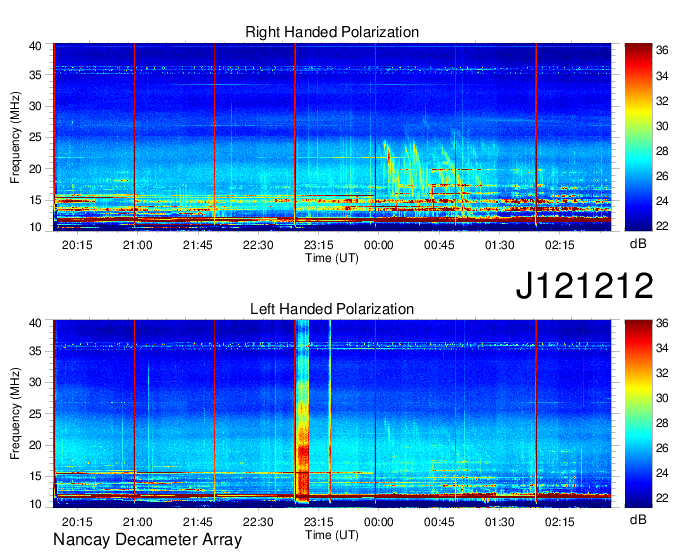
Task: Click the Right Handed polarization spectrogram image
Action: [x=332, y=135]
